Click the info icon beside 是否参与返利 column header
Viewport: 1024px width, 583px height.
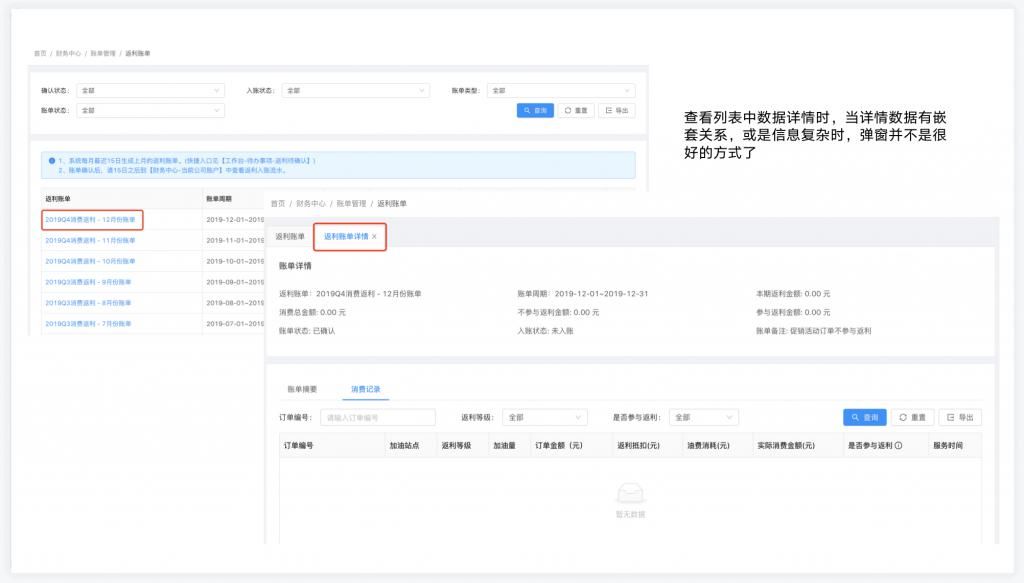click(x=898, y=446)
